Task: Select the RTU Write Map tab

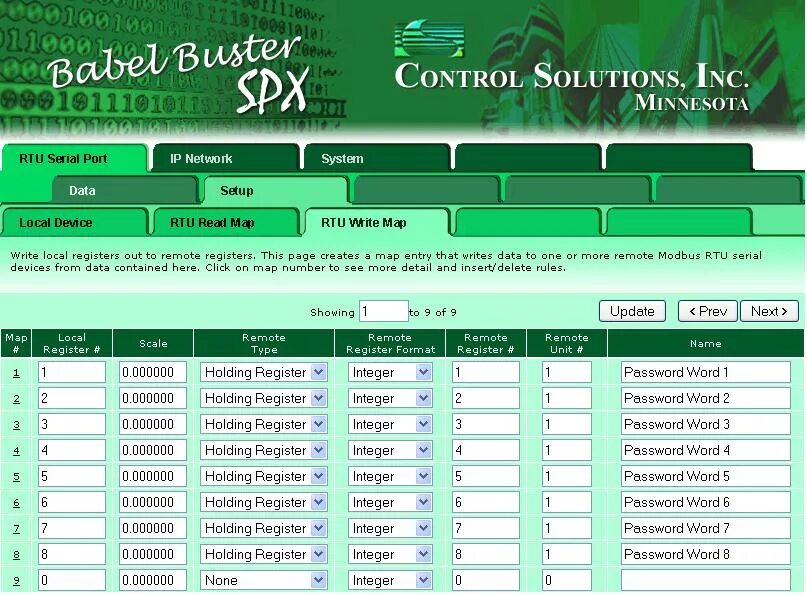Action: pos(377,222)
